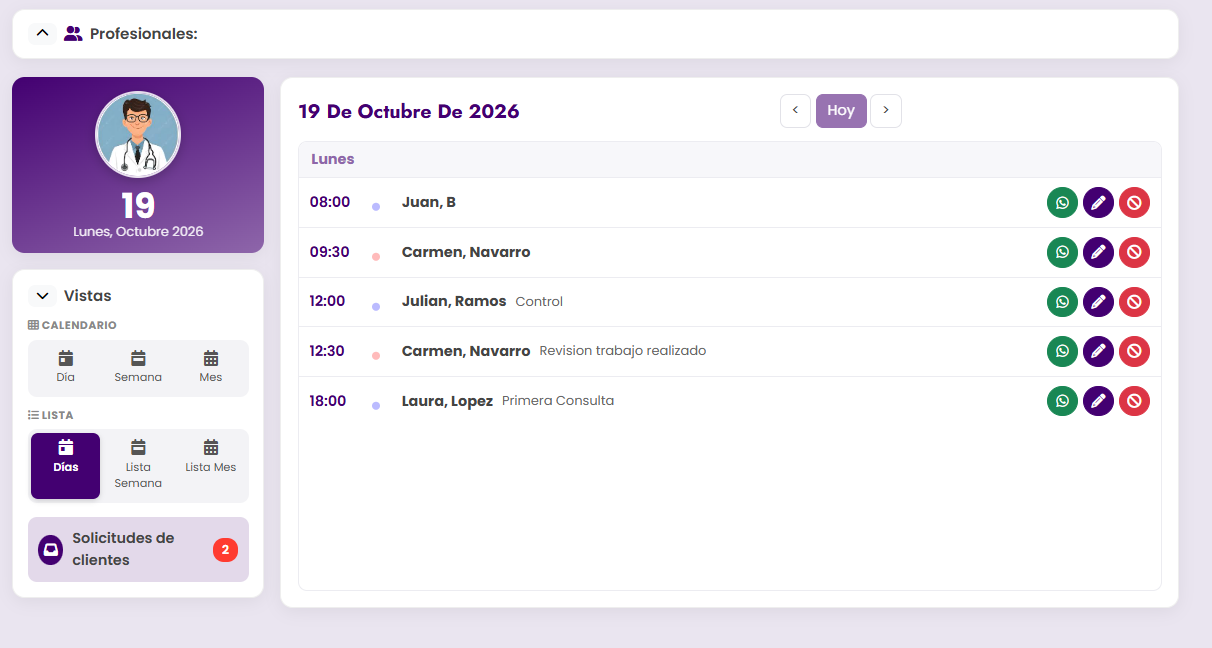Click the name Julian, Ramos
This screenshot has height=648, width=1212.
pyautogui.click(x=454, y=301)
